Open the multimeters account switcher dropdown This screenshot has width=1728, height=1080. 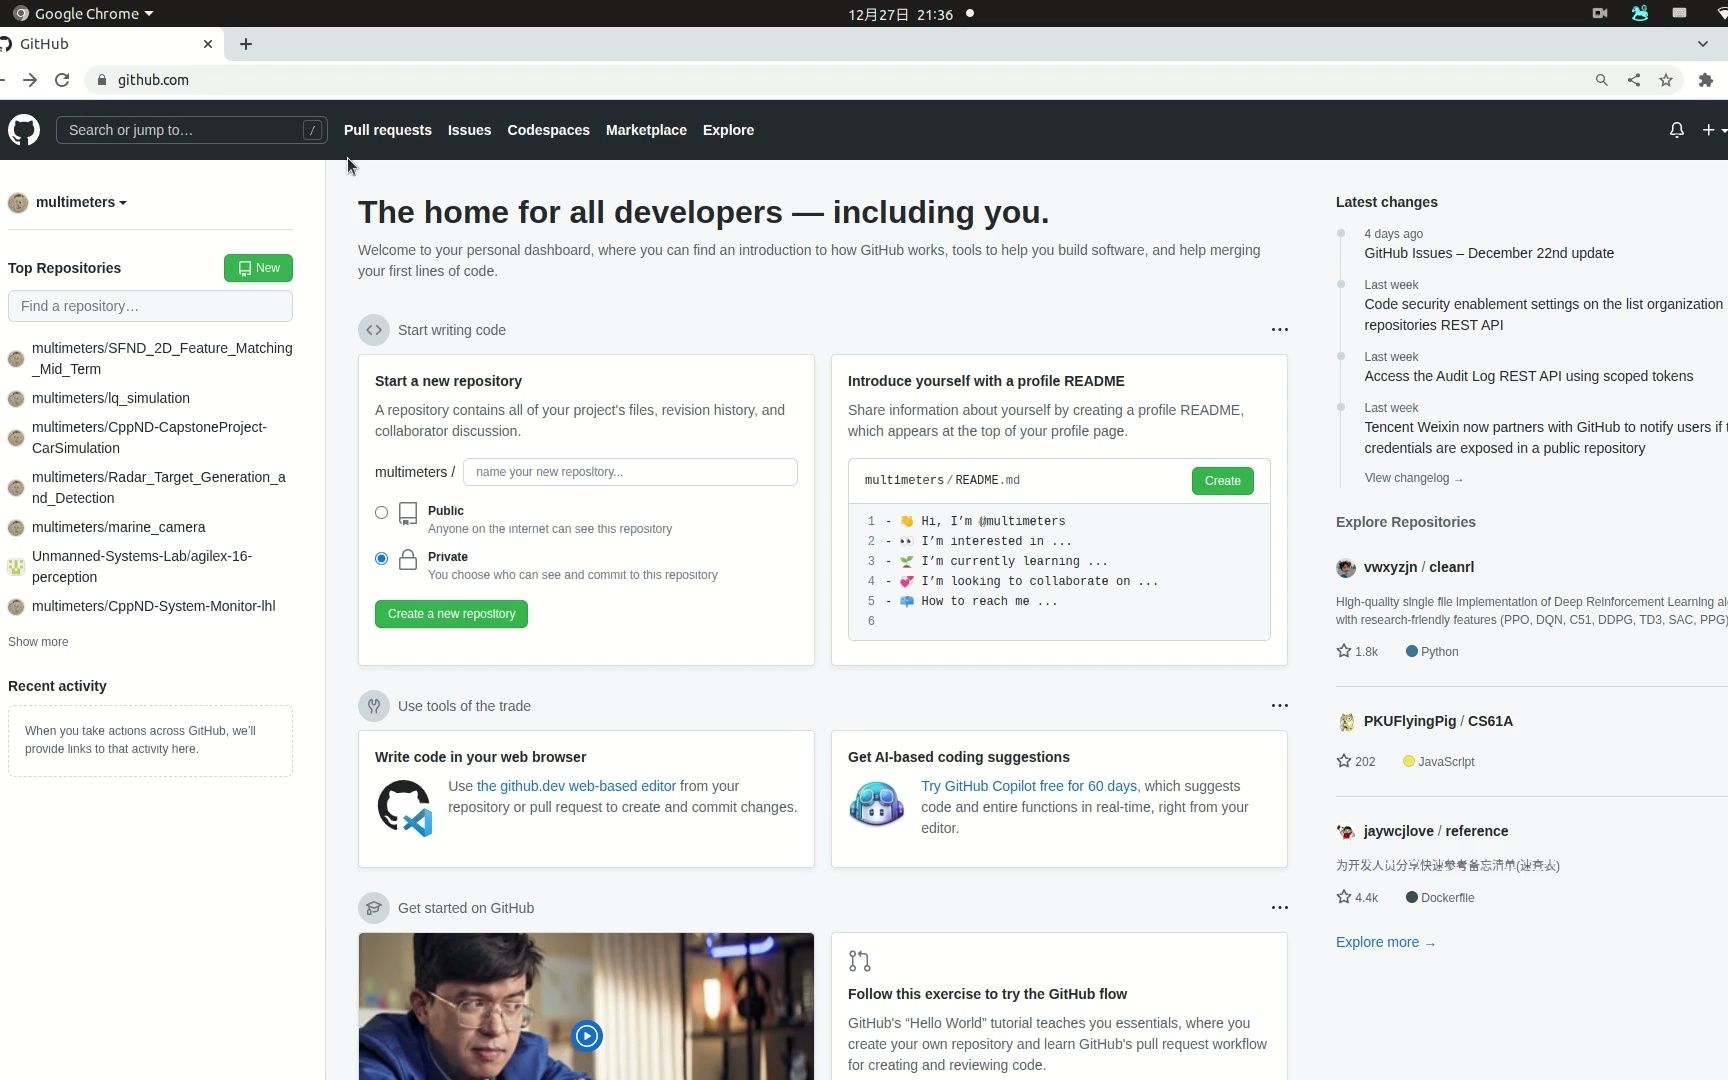(x=68, y=202)
